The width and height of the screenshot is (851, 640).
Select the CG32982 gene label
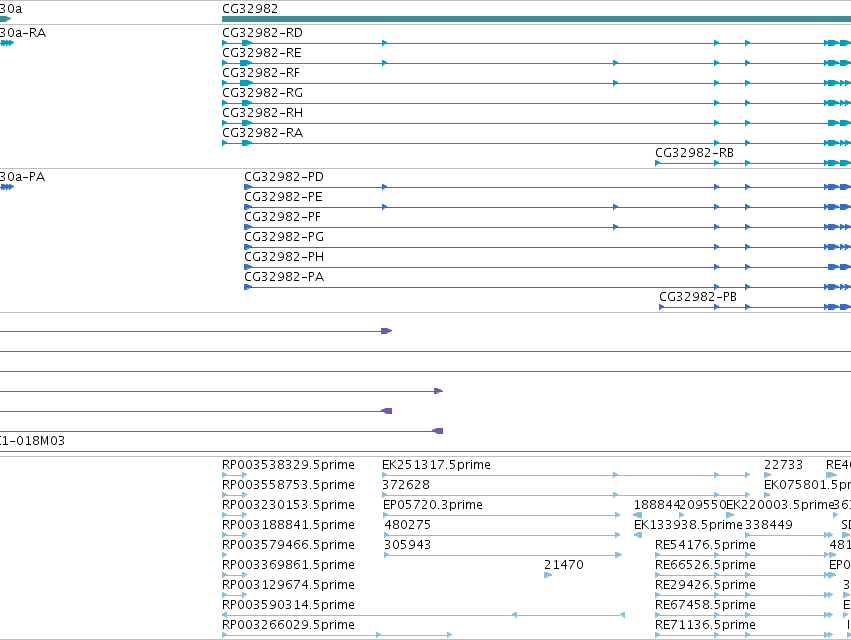point(250,9)
